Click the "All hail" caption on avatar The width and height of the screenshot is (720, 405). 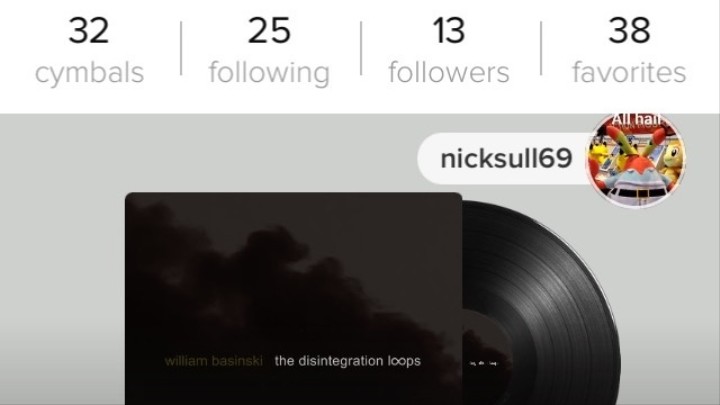[x=636, y=119]
